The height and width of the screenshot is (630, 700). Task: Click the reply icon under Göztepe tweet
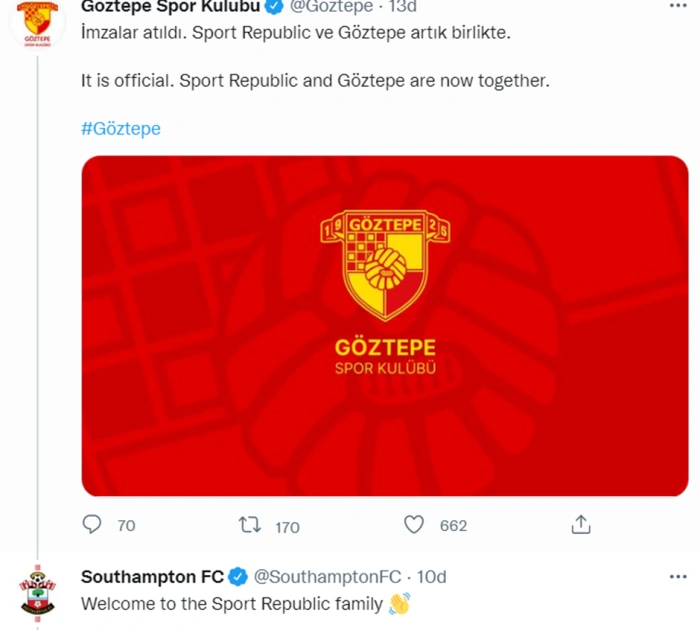[92, 524]
